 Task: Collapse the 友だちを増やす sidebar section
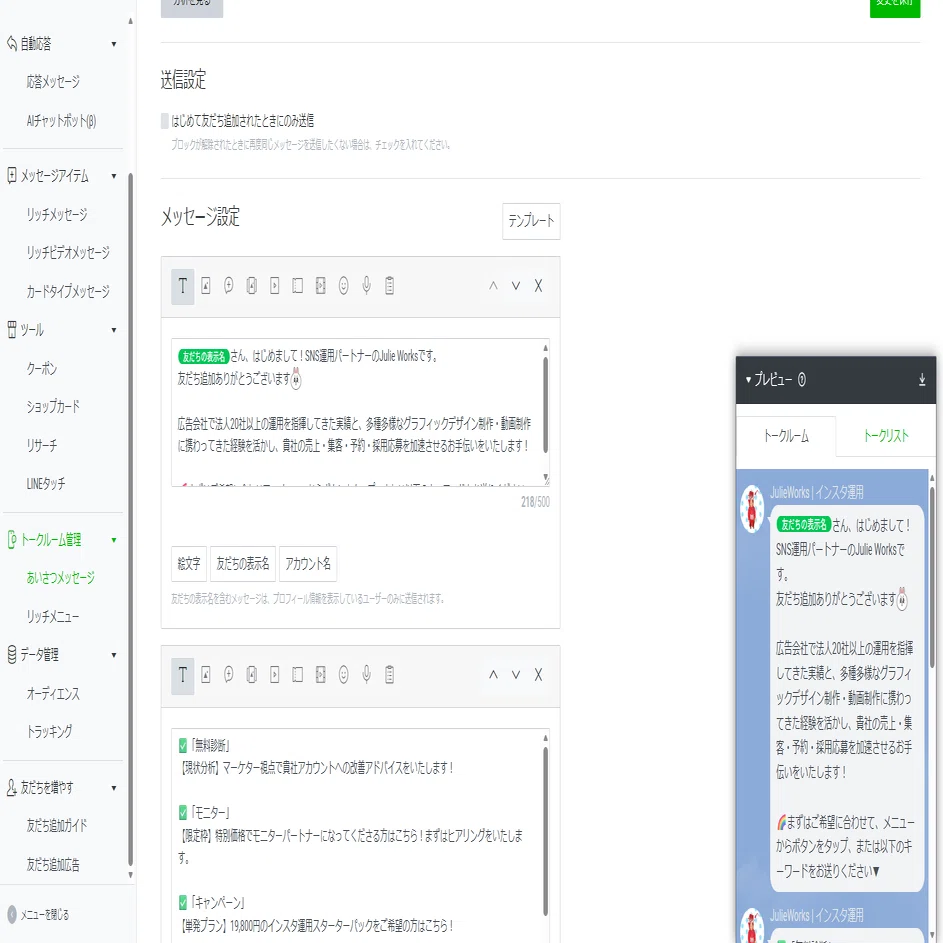[114, 788]
